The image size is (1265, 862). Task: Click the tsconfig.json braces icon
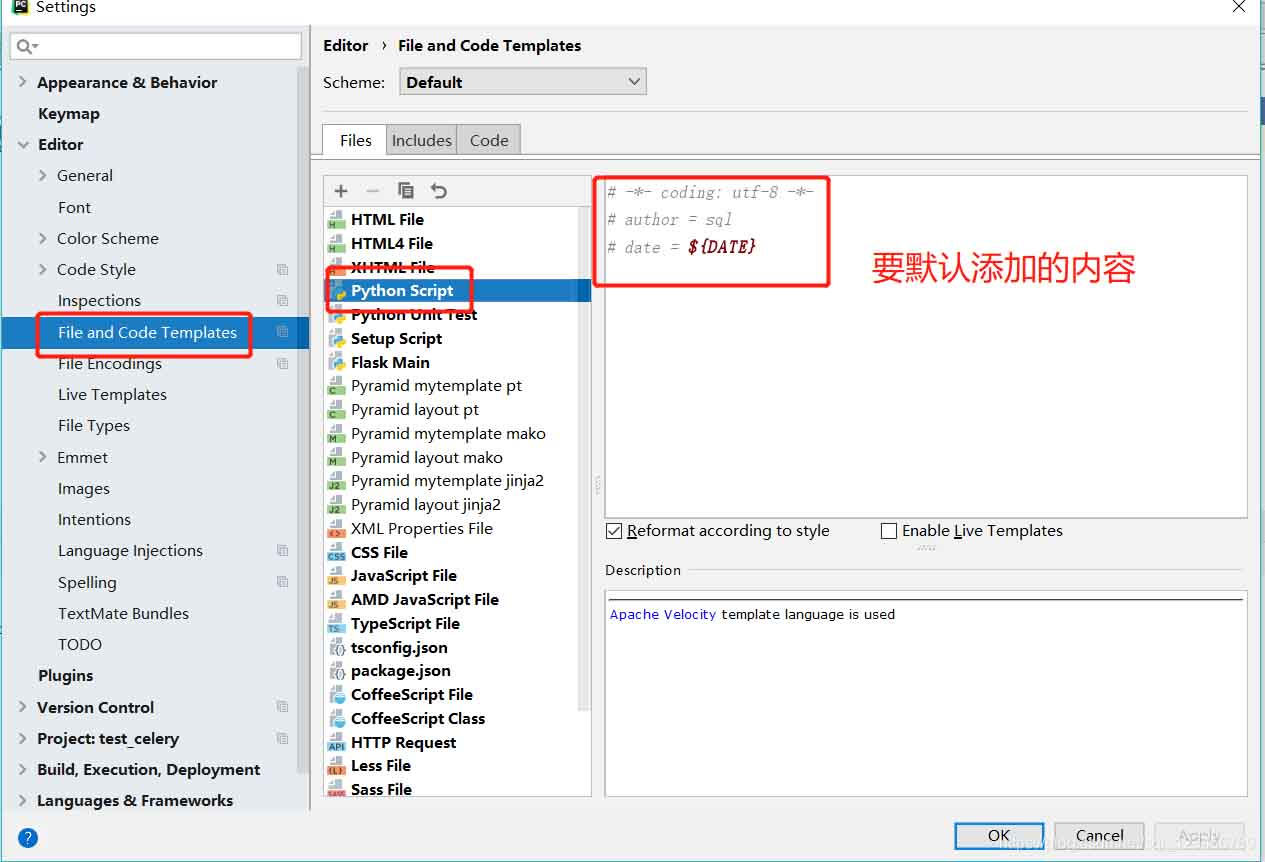point(336,648)
